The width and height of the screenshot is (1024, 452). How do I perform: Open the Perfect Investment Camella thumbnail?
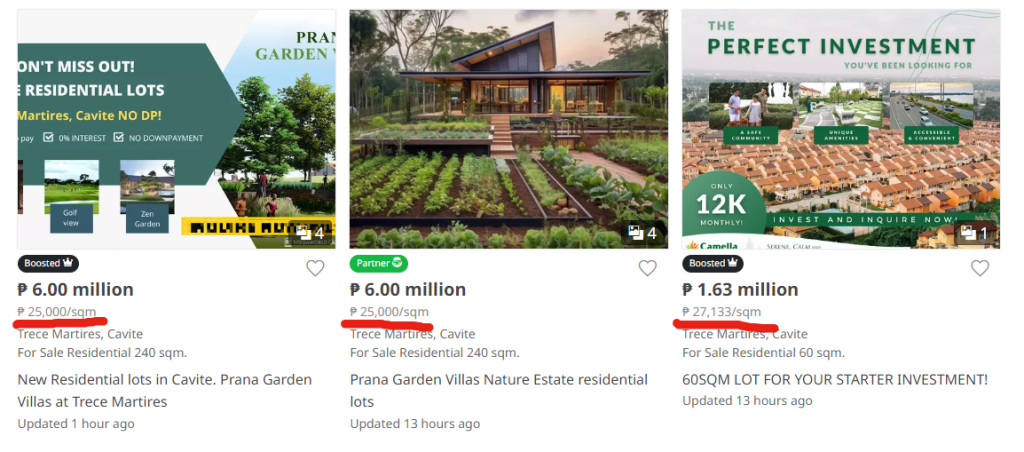[x=840, y=130]
